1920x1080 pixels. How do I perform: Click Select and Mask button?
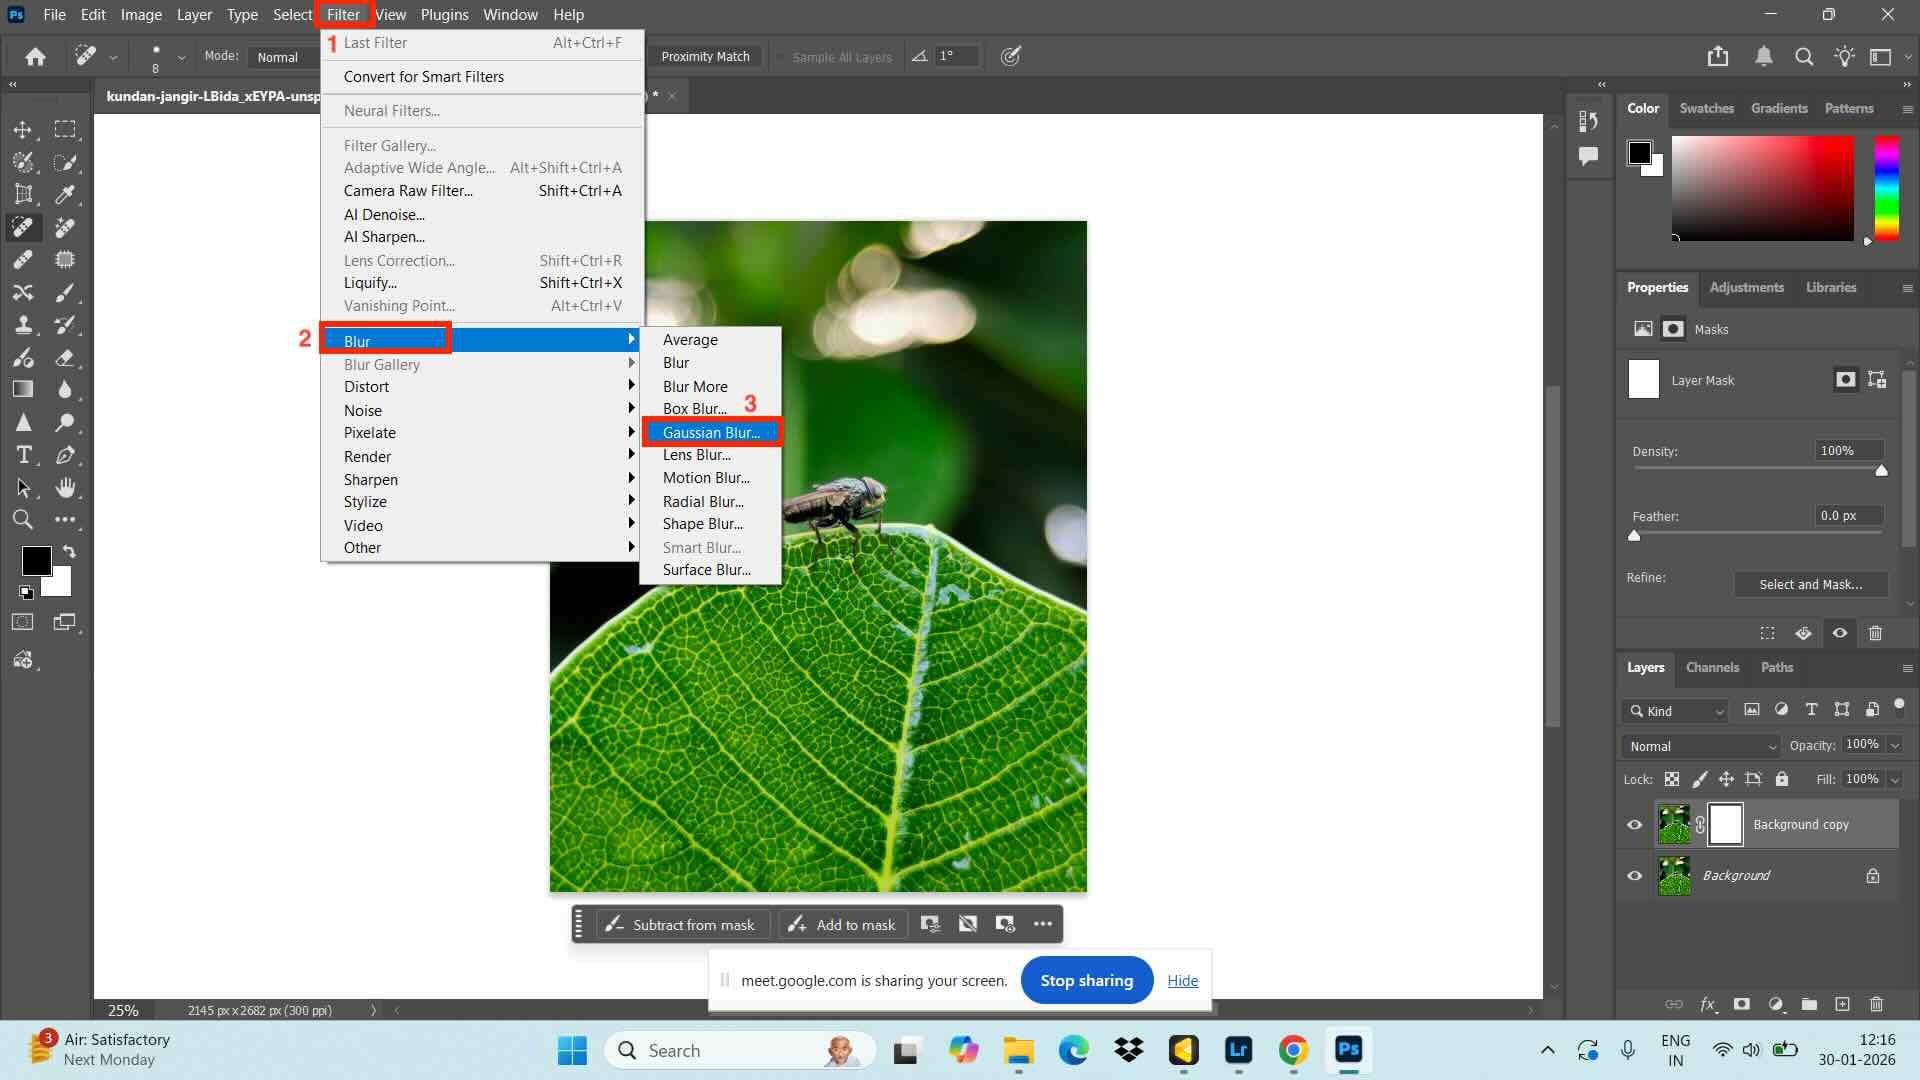[x=1811, y=584]
